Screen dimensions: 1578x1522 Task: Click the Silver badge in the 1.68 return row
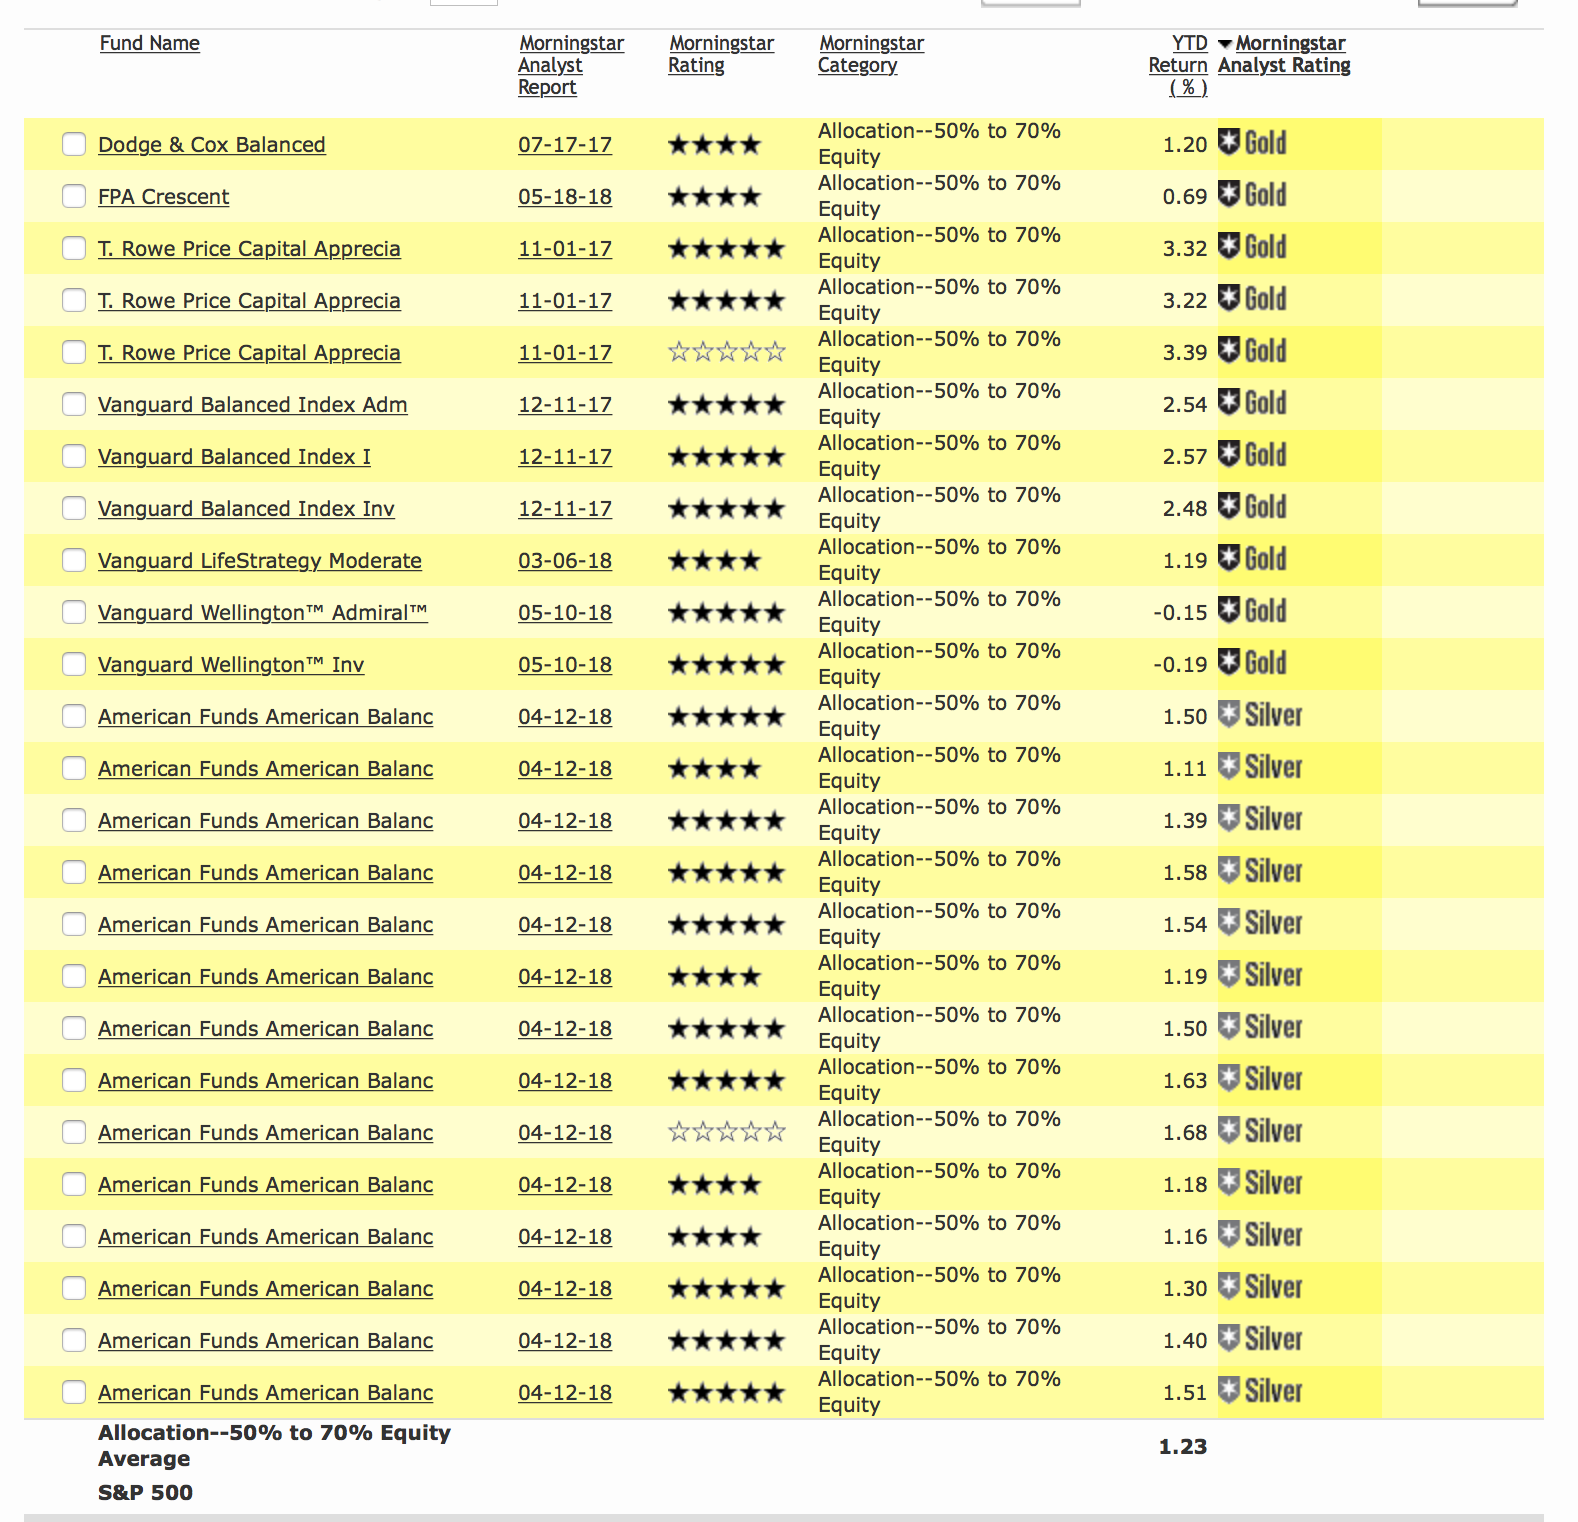[x=1260, y=1131]
